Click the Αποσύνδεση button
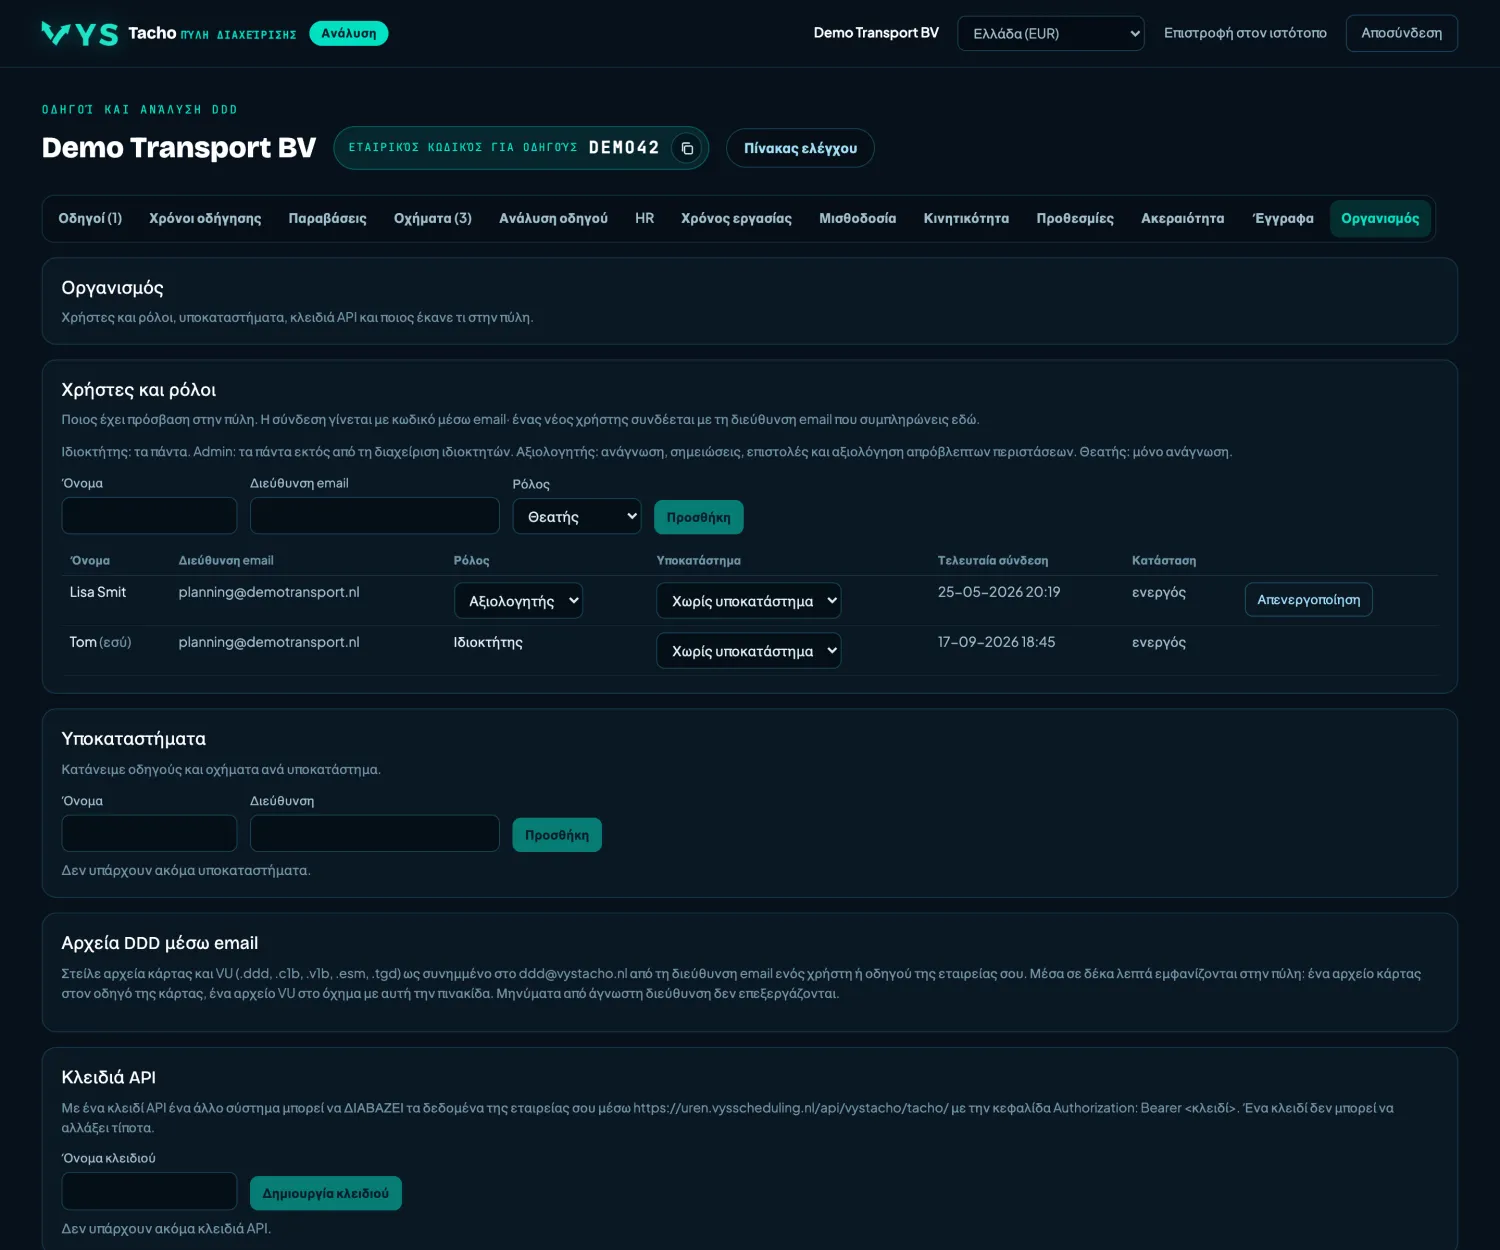The height and width of the screenshot is (1250, 1500). 1401,33
